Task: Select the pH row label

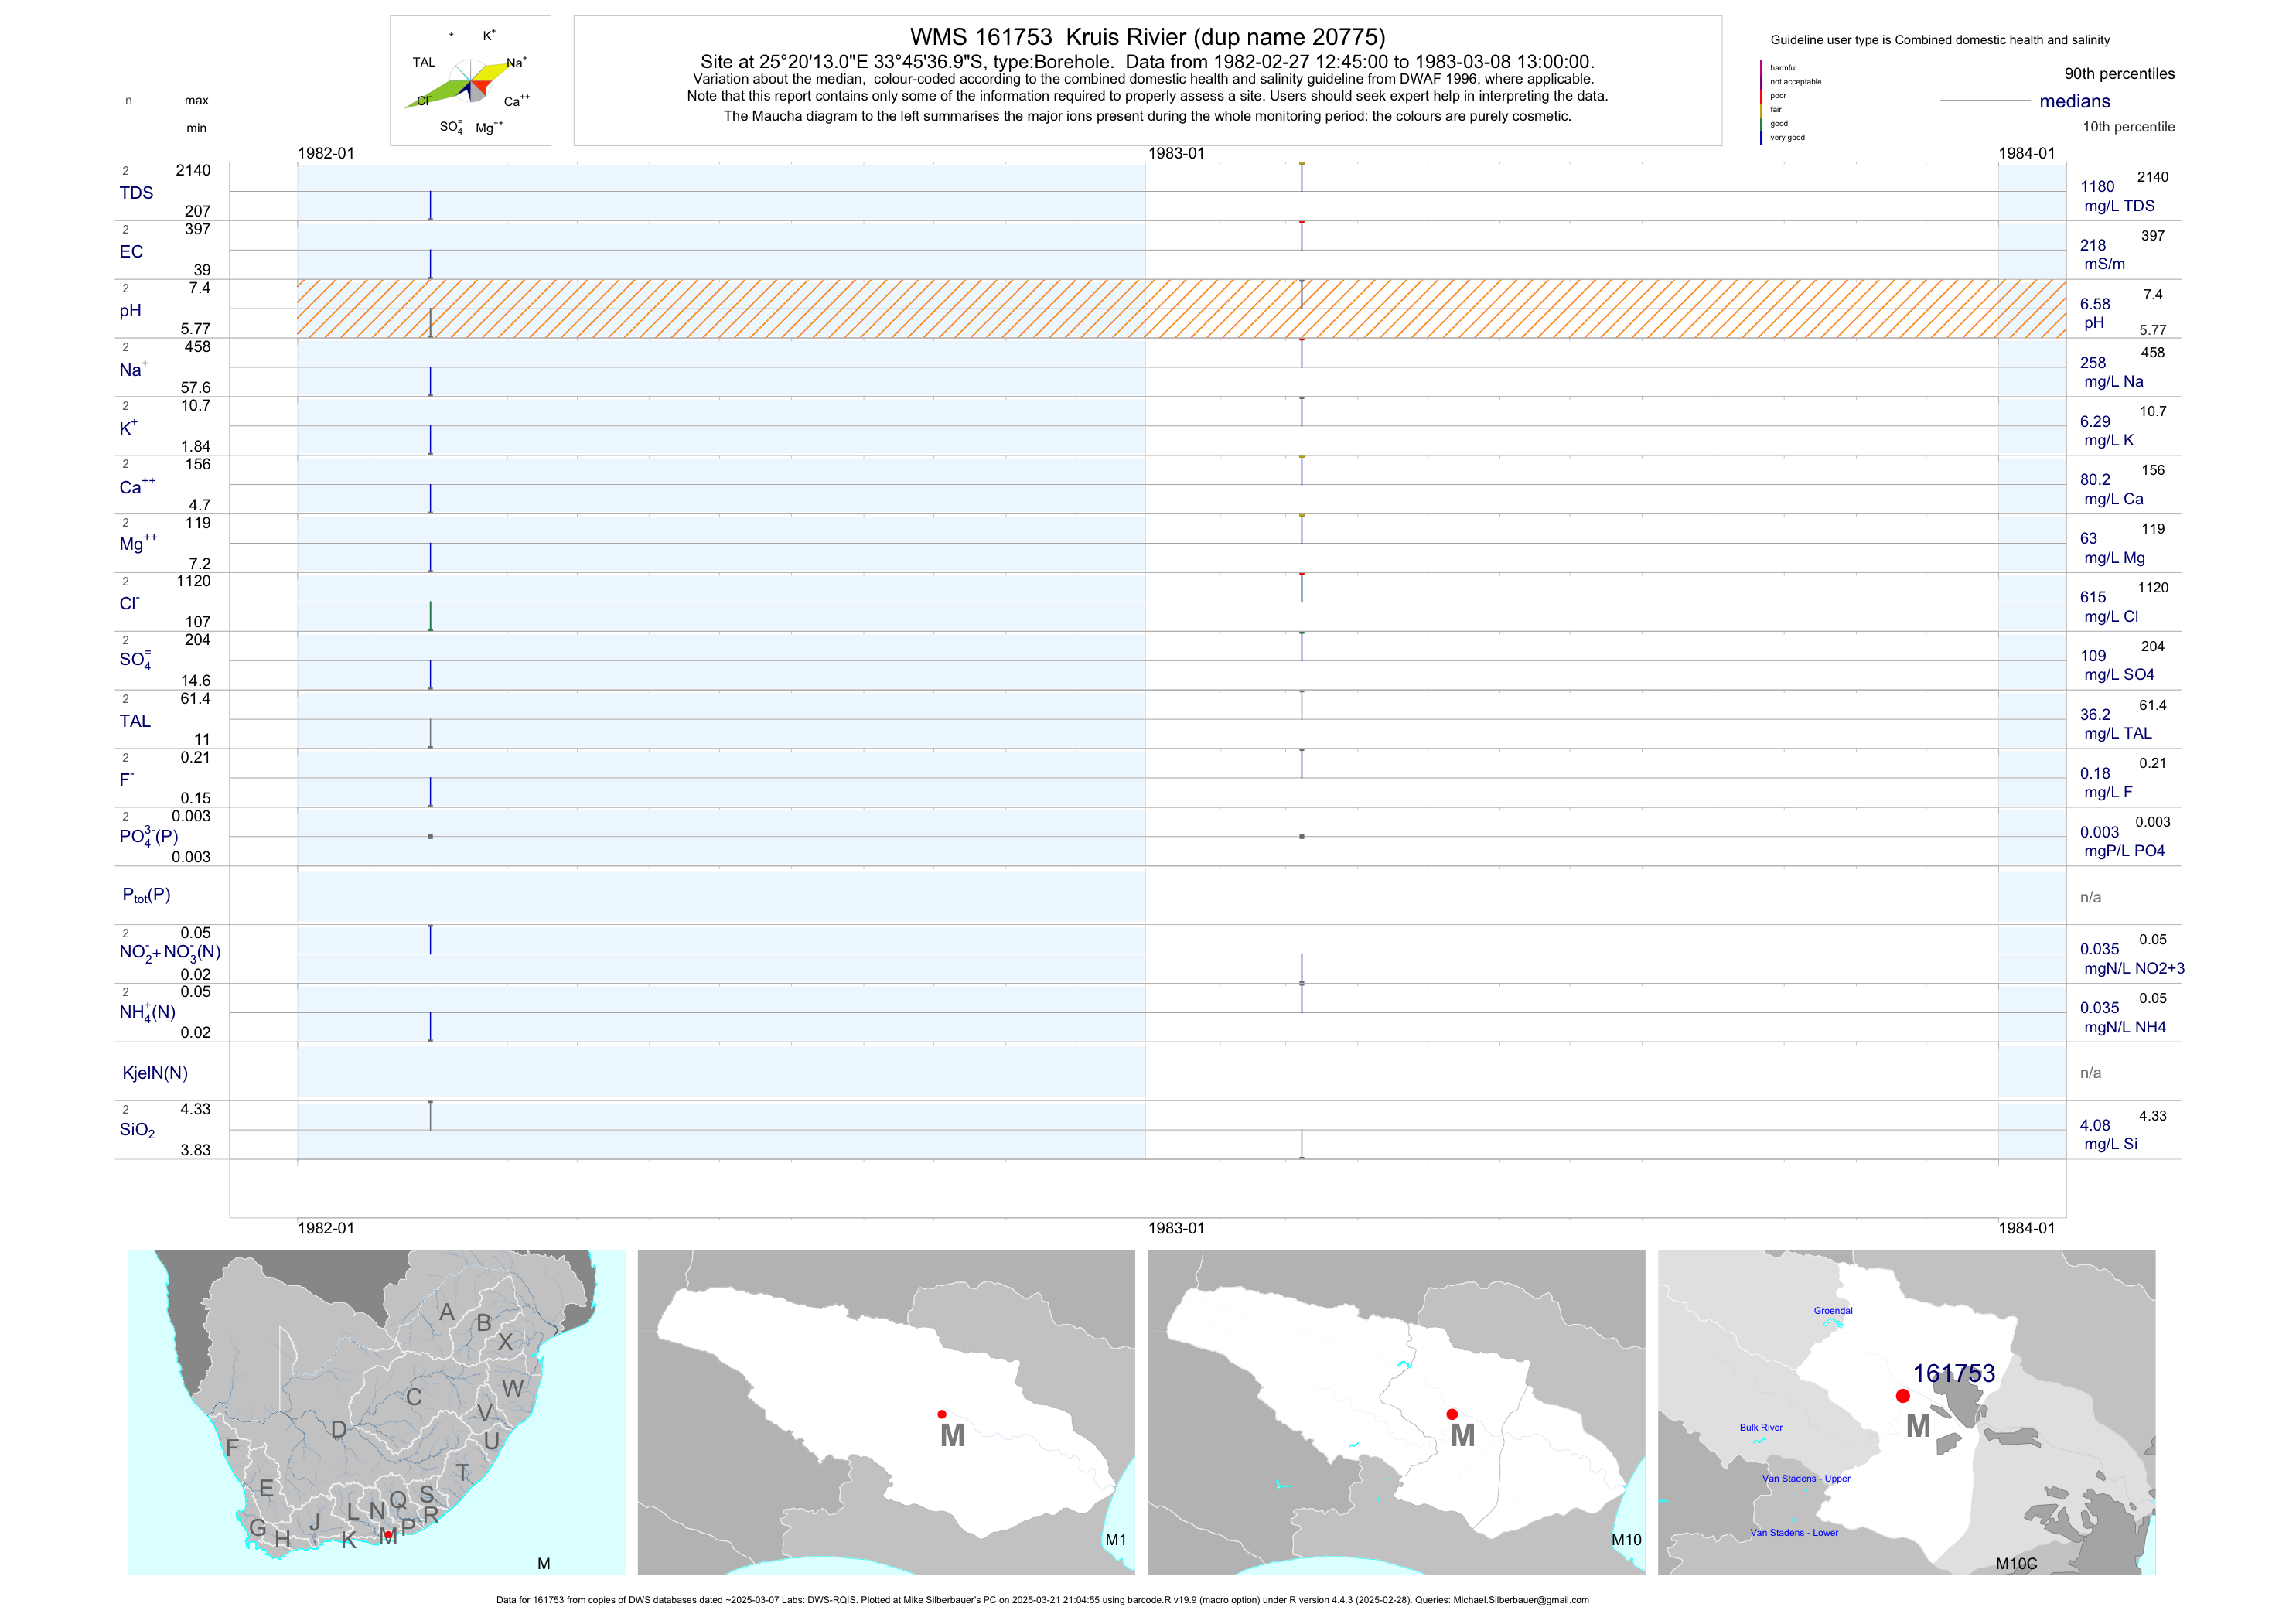Action: coord(130,310)
